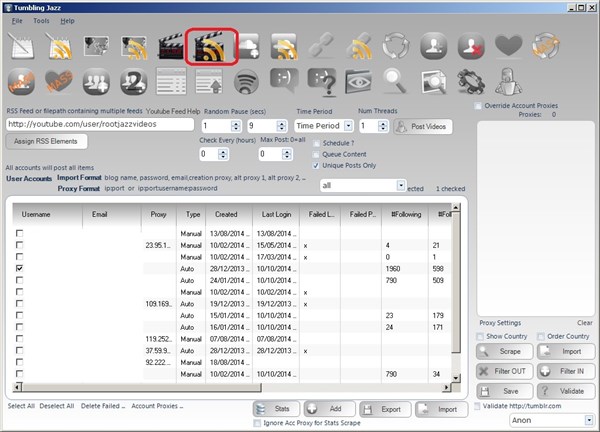Sort accounts by the #Following column header
Image resolution: width=600 pixels, height=432 pixels.
tap(405, 215)
